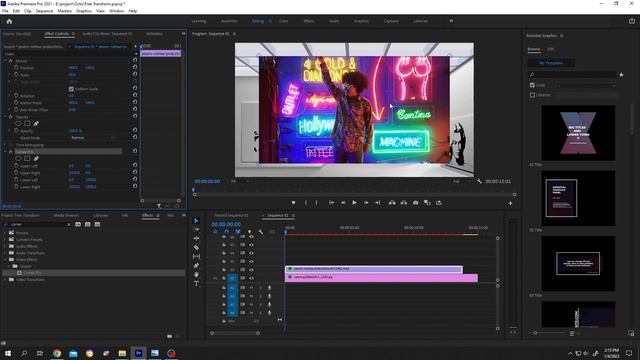This screenshot has height=360, width=640.
Task: Select the Hand tool
Action: tap(196, 274)
